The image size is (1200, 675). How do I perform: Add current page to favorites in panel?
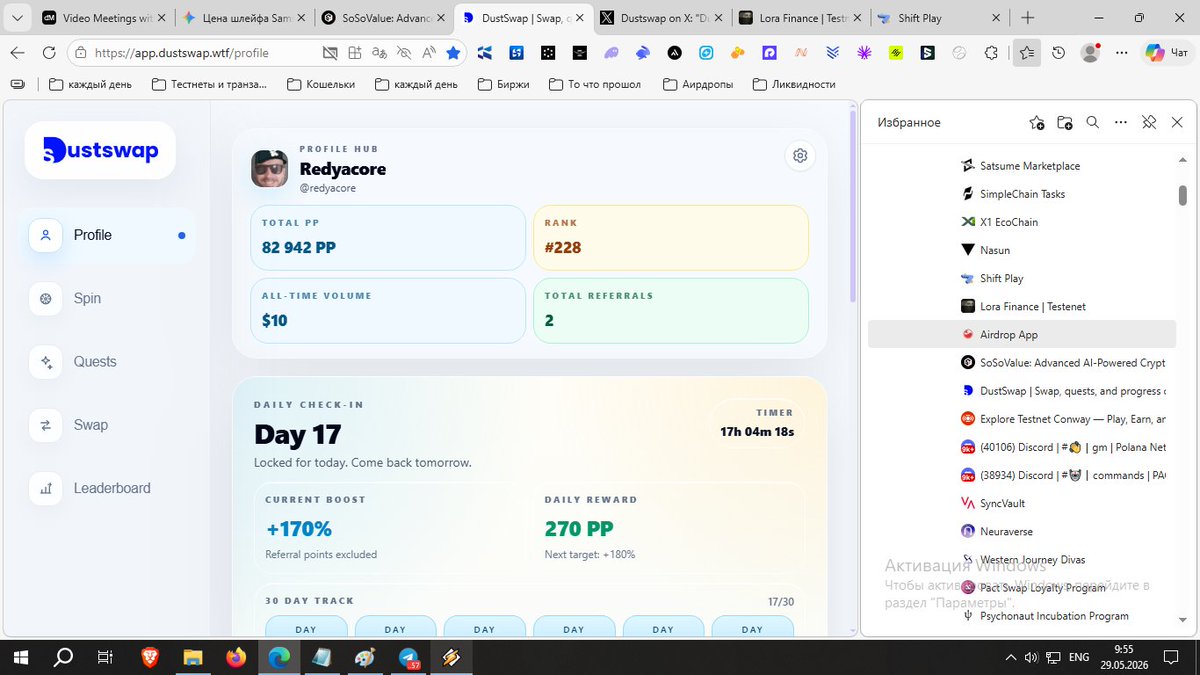(x=1037, y=123)
